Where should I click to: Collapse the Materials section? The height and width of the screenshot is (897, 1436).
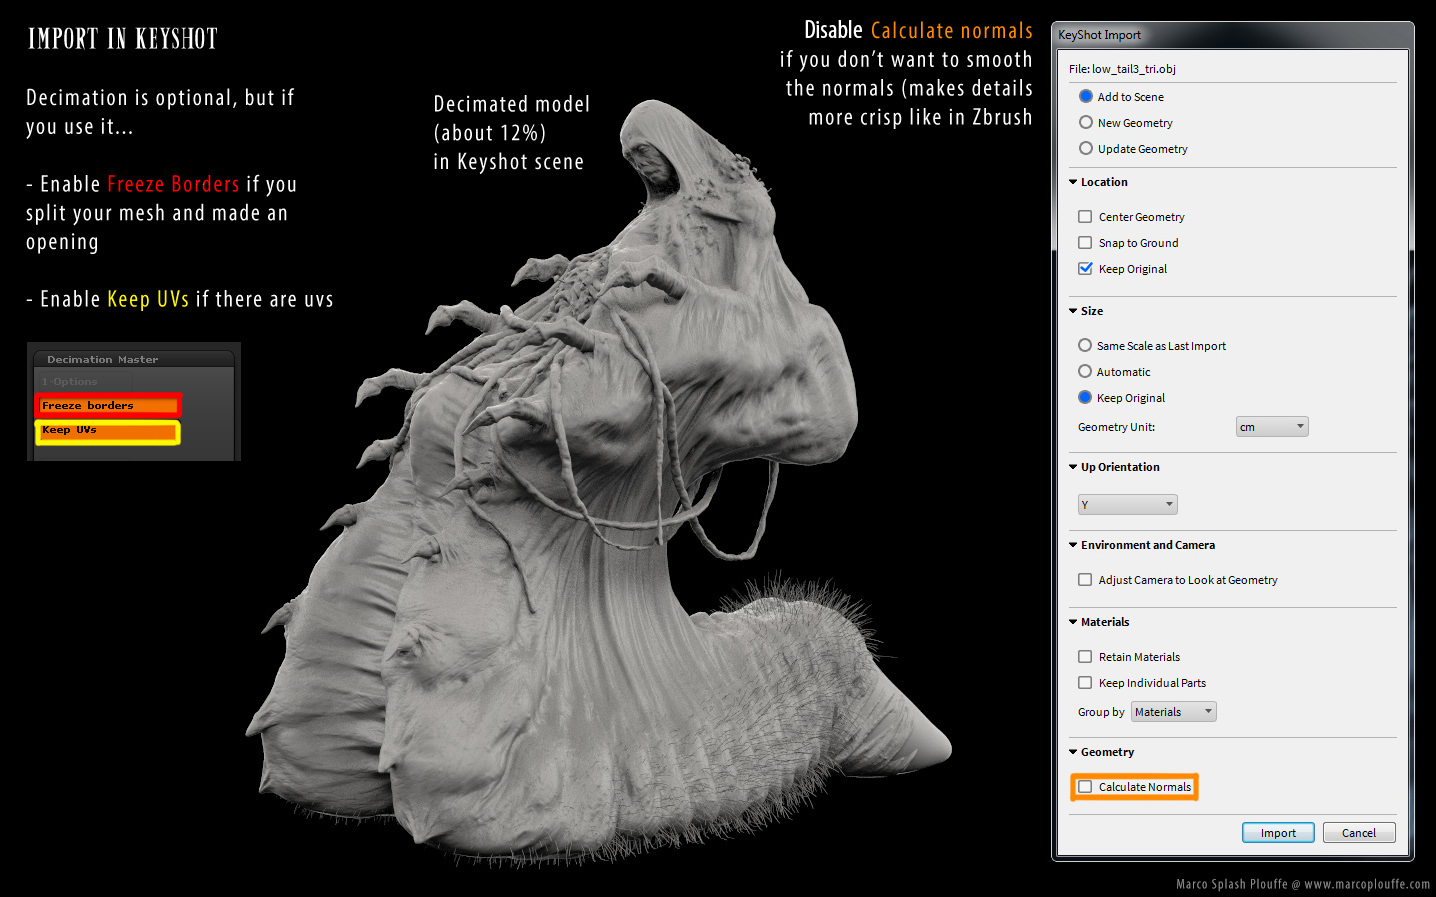click(1073, 622)
